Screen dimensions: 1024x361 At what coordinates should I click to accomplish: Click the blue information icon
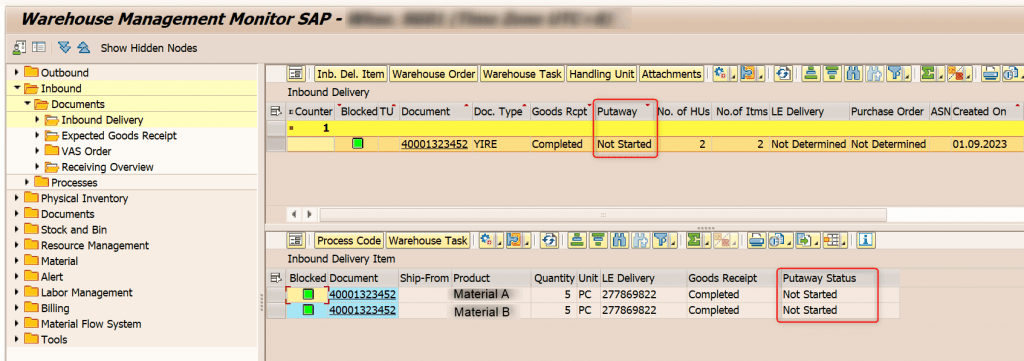[x=865, y=240]
